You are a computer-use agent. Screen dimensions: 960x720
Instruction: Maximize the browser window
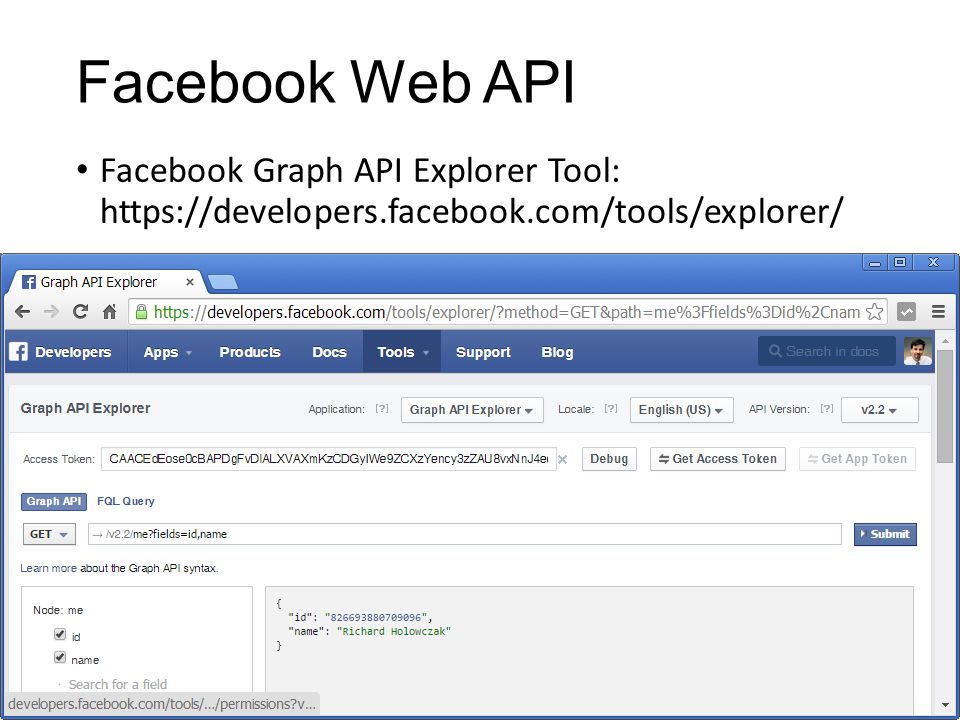coord(900,262)
